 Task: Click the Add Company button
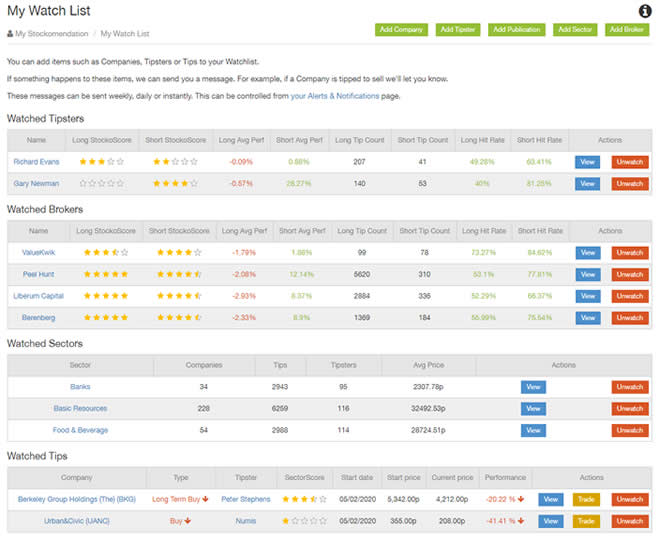[401, 30]
